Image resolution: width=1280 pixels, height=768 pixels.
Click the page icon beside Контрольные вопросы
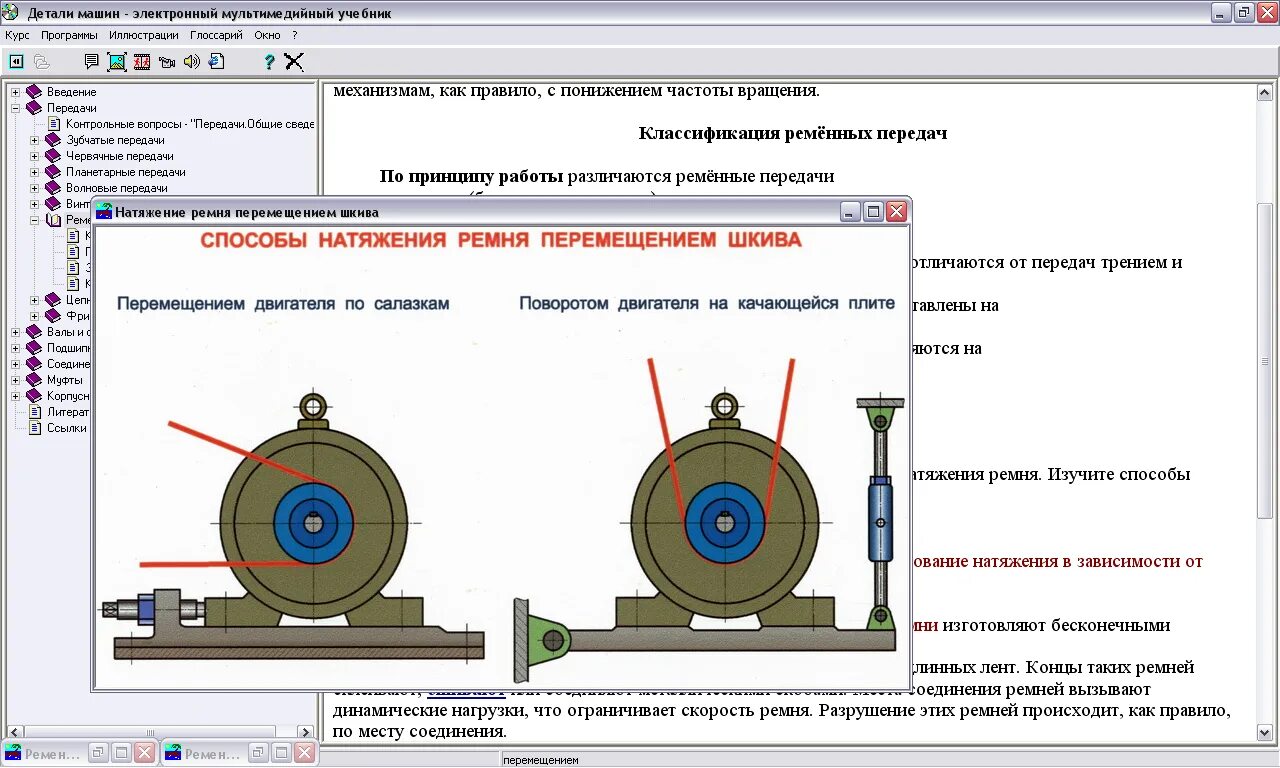54,124
